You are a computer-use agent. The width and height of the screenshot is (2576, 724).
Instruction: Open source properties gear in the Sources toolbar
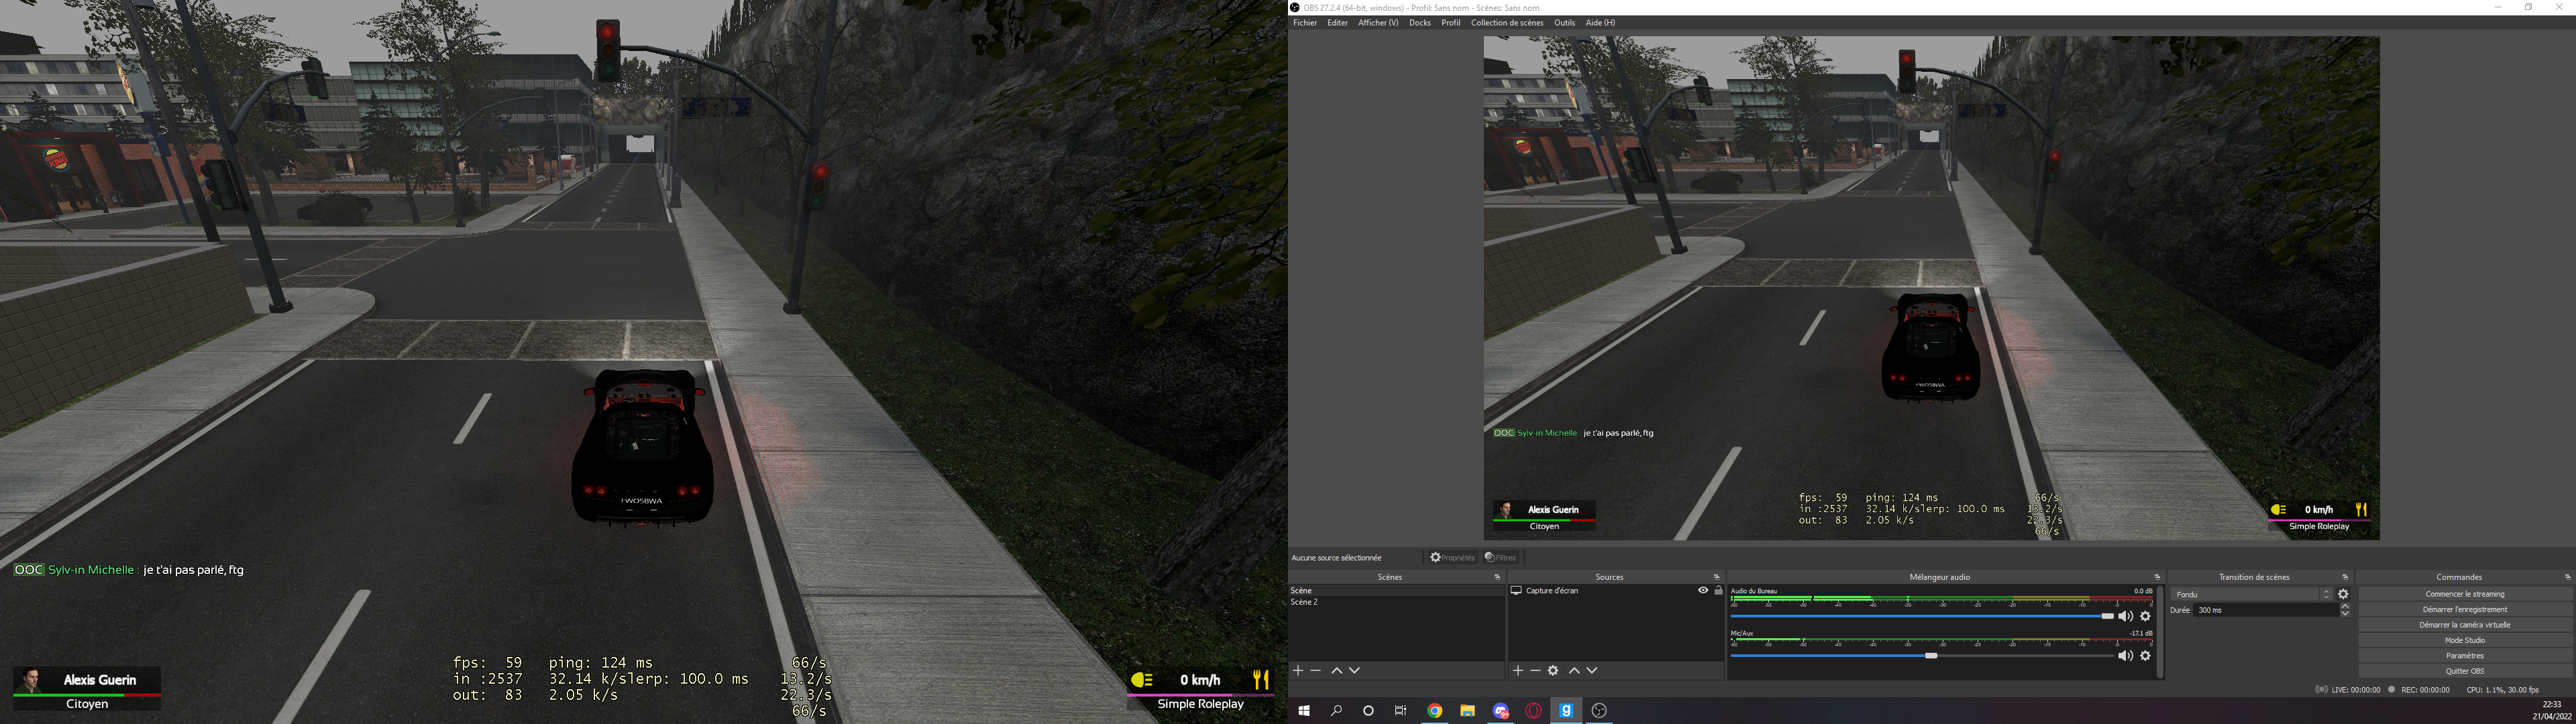[x=1553, y=671]
